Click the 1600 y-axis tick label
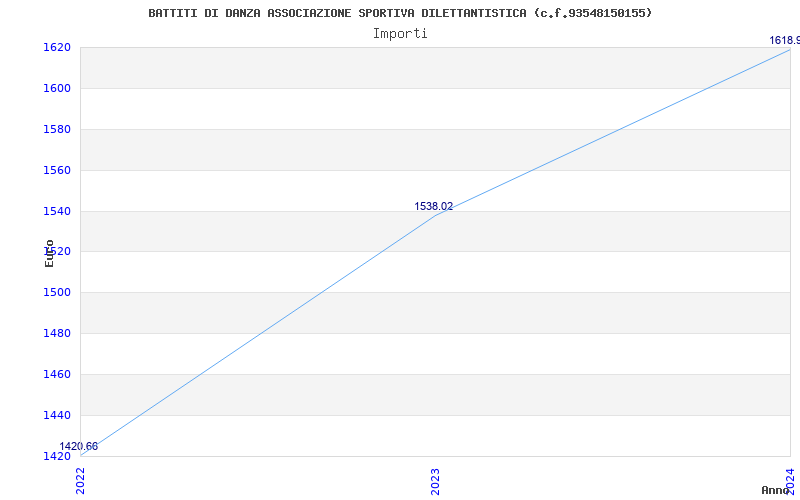Viewport: 800px width, 500px height. coord(57,88)
